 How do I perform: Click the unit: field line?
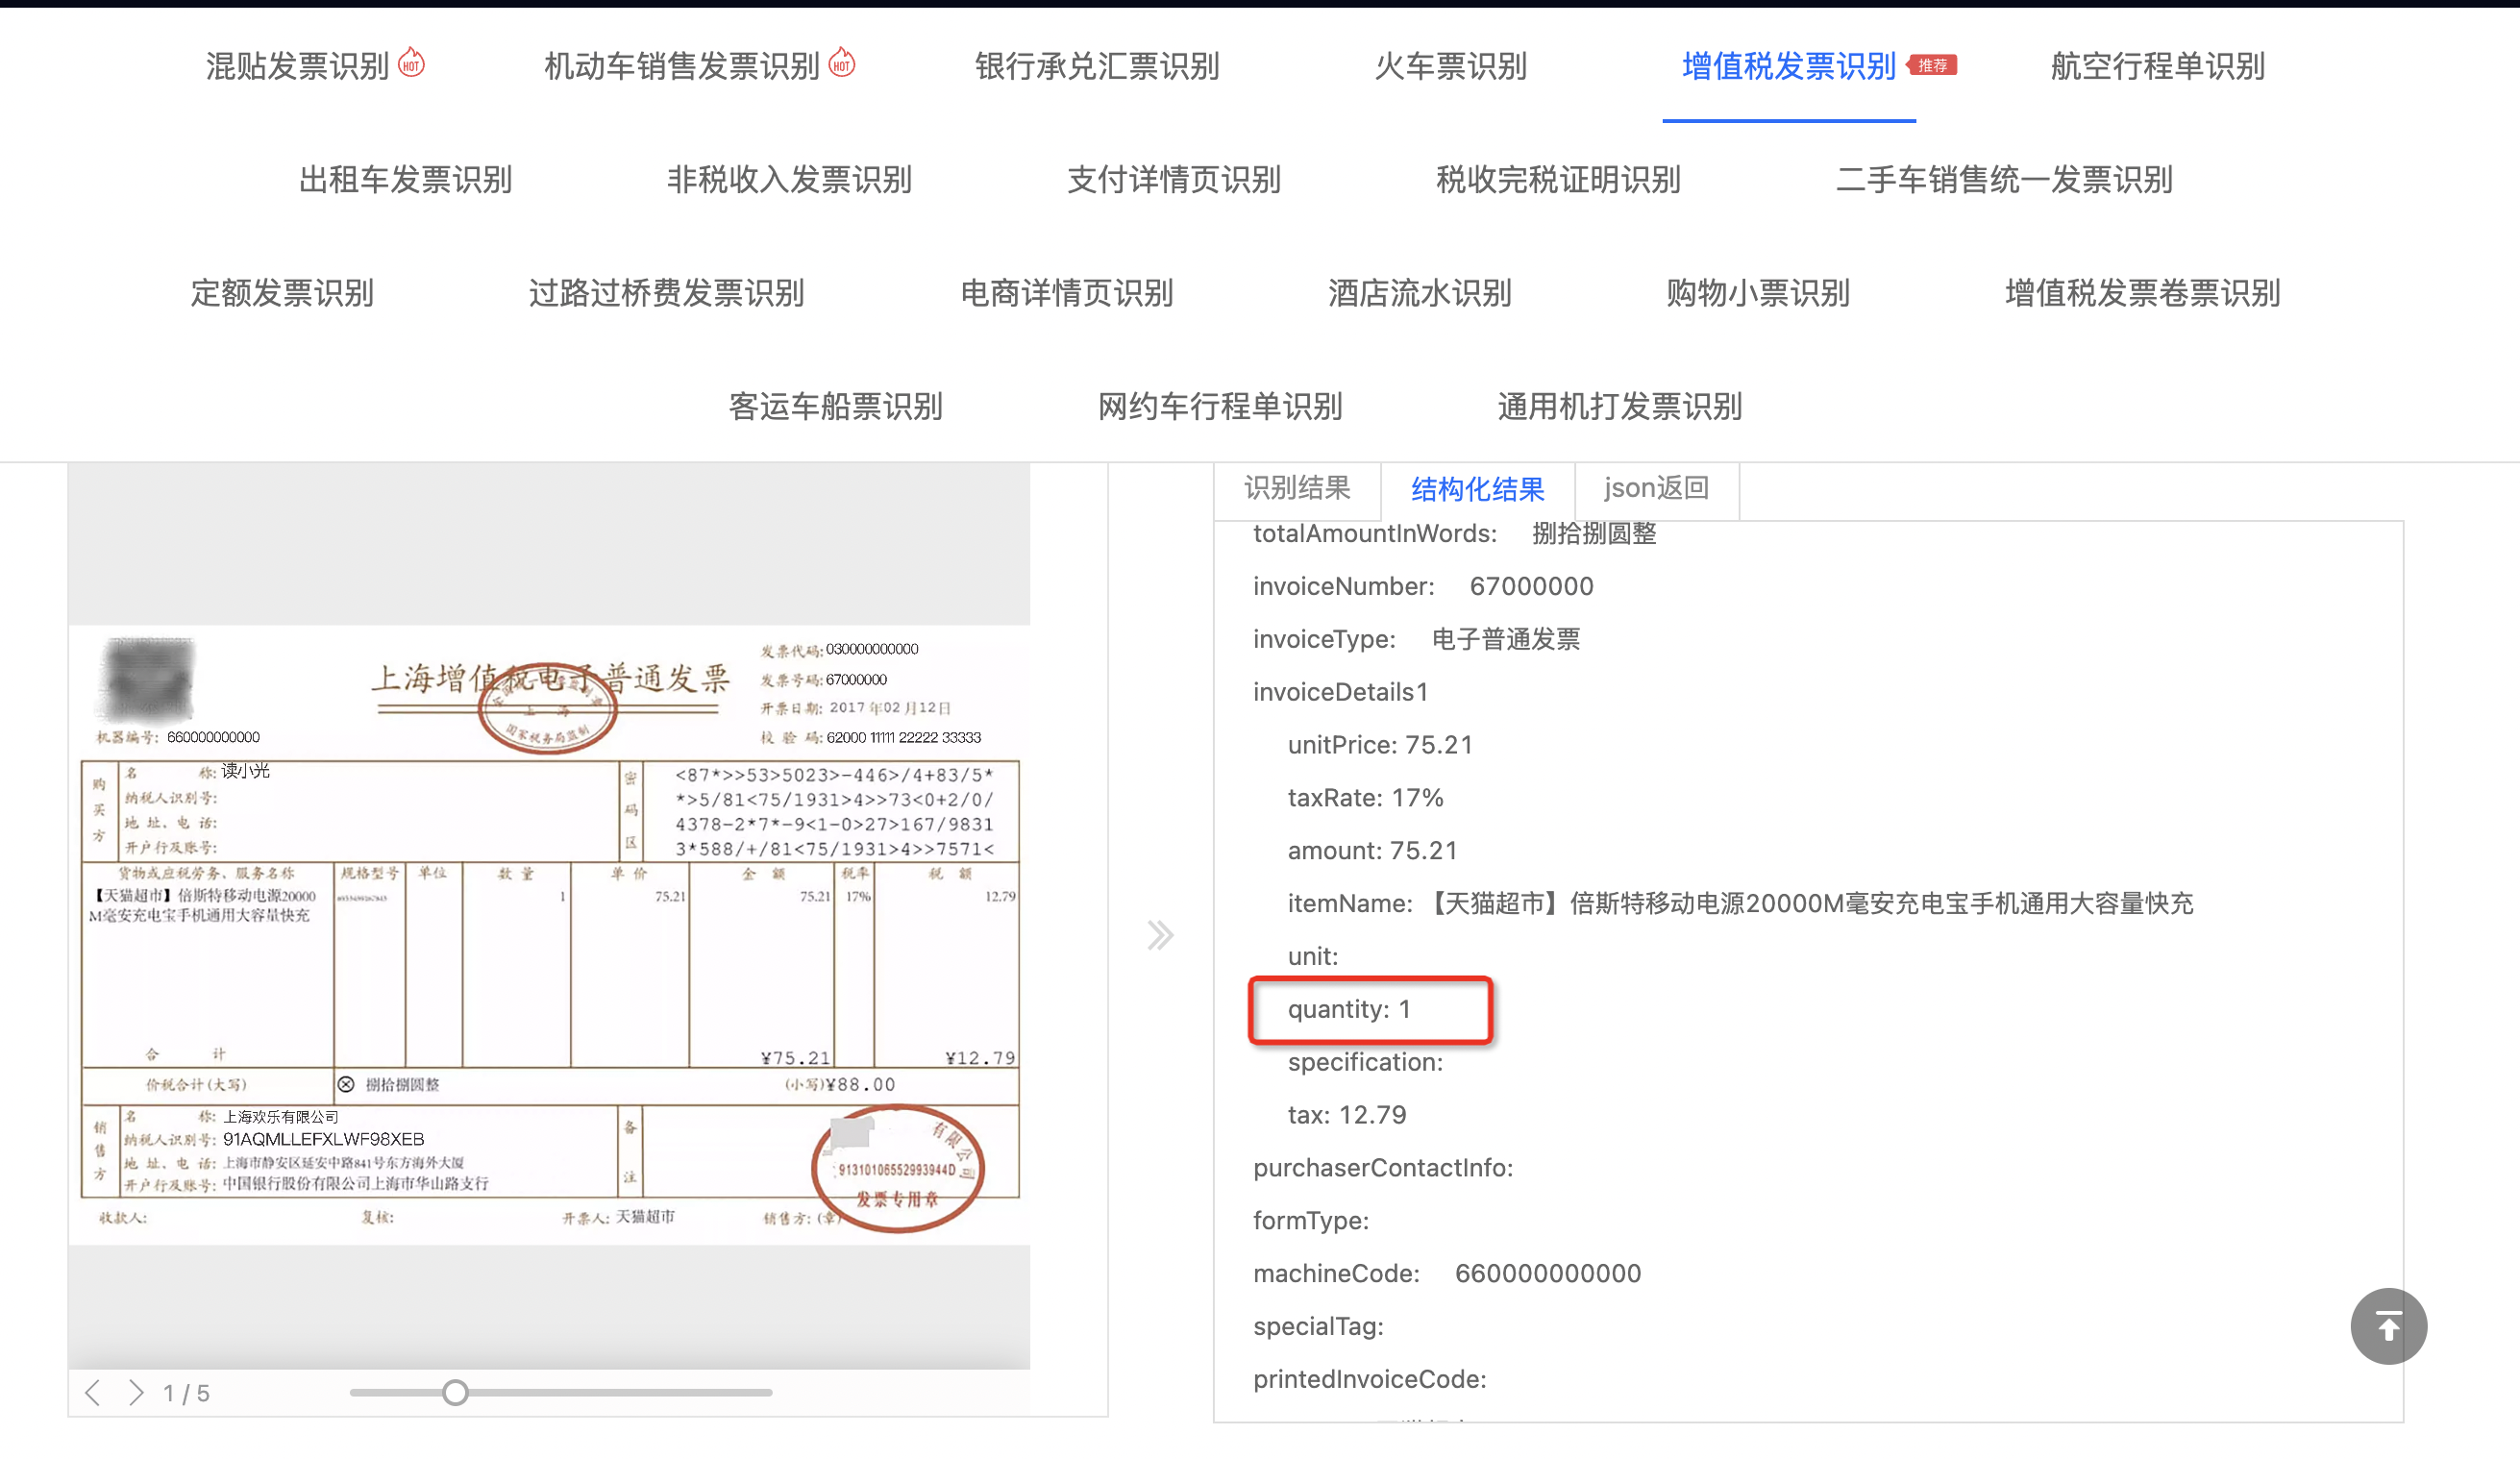pos(1312,957)
